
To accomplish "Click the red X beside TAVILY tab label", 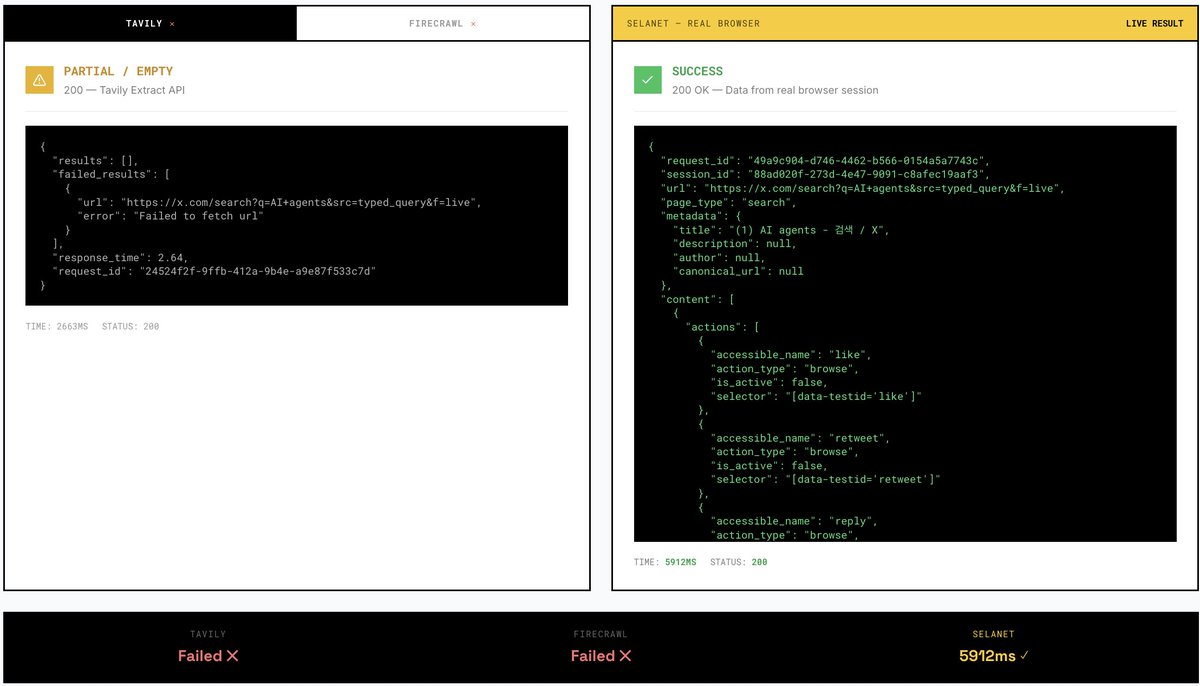I will pos(172,23).
